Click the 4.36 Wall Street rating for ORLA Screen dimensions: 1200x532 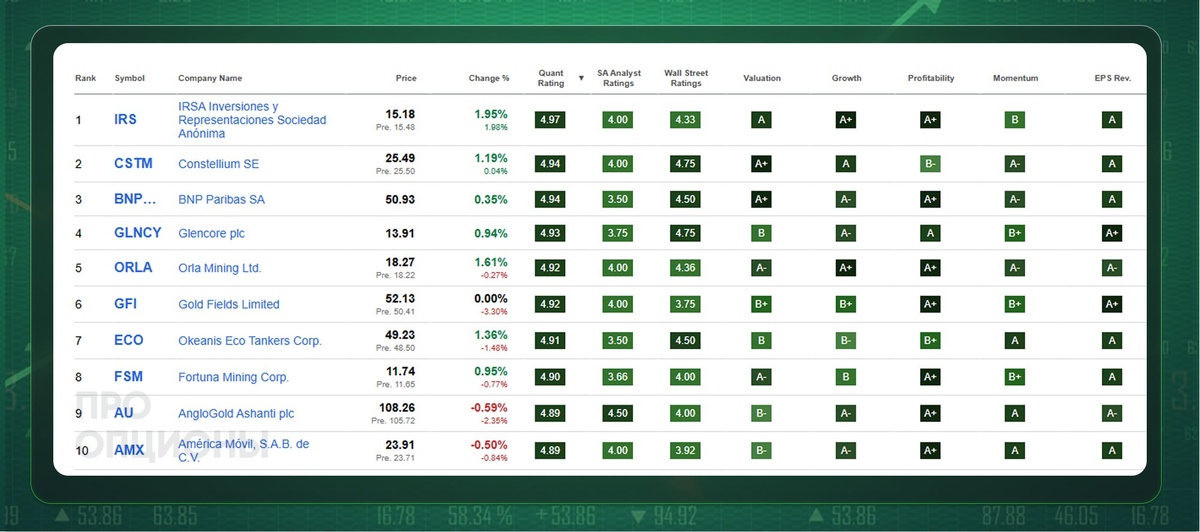click(x=686, y=268)
